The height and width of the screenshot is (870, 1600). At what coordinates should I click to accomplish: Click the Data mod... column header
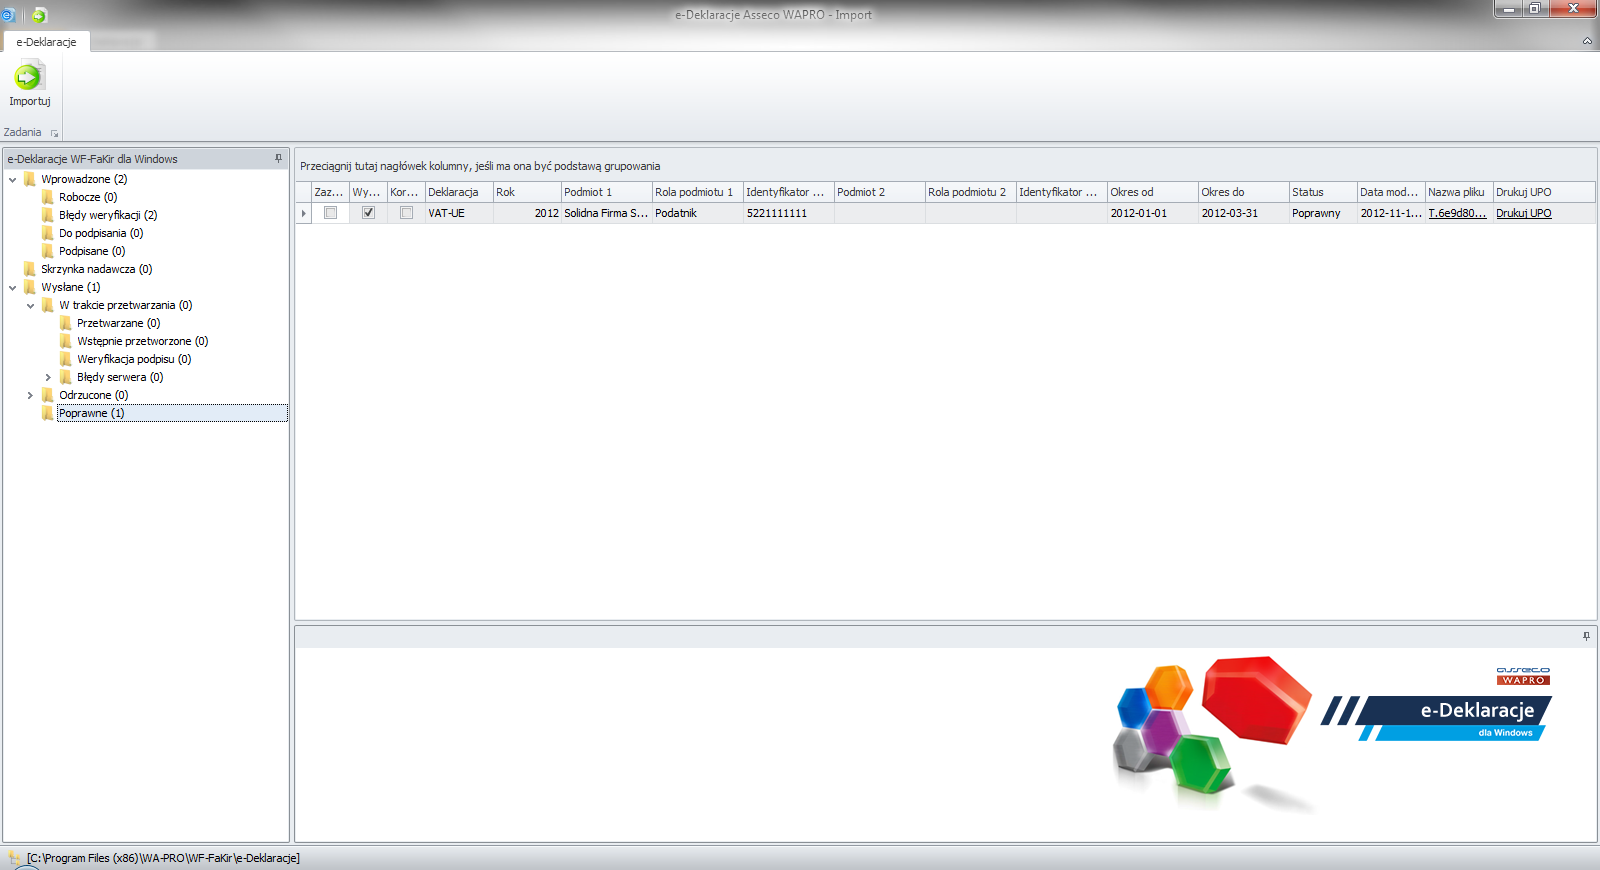coord(1391,192)
